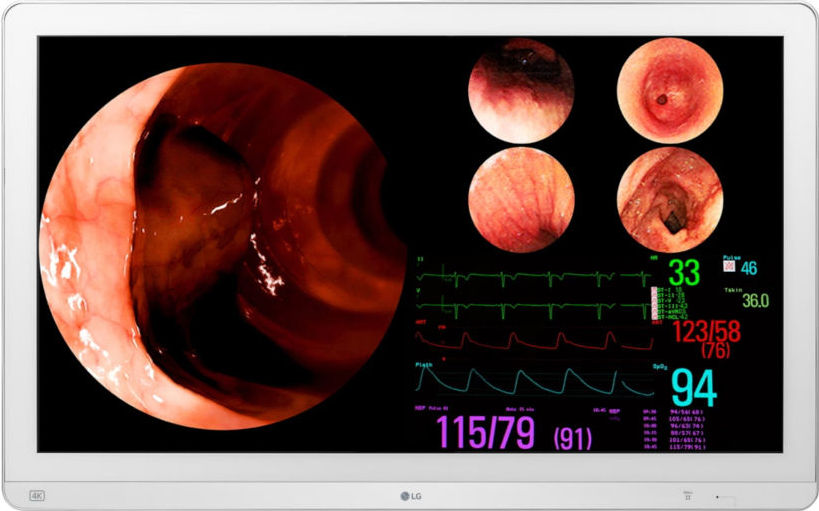
Task: Open the bottom-left endoscopy thumbnail
Action: (521, 200)
